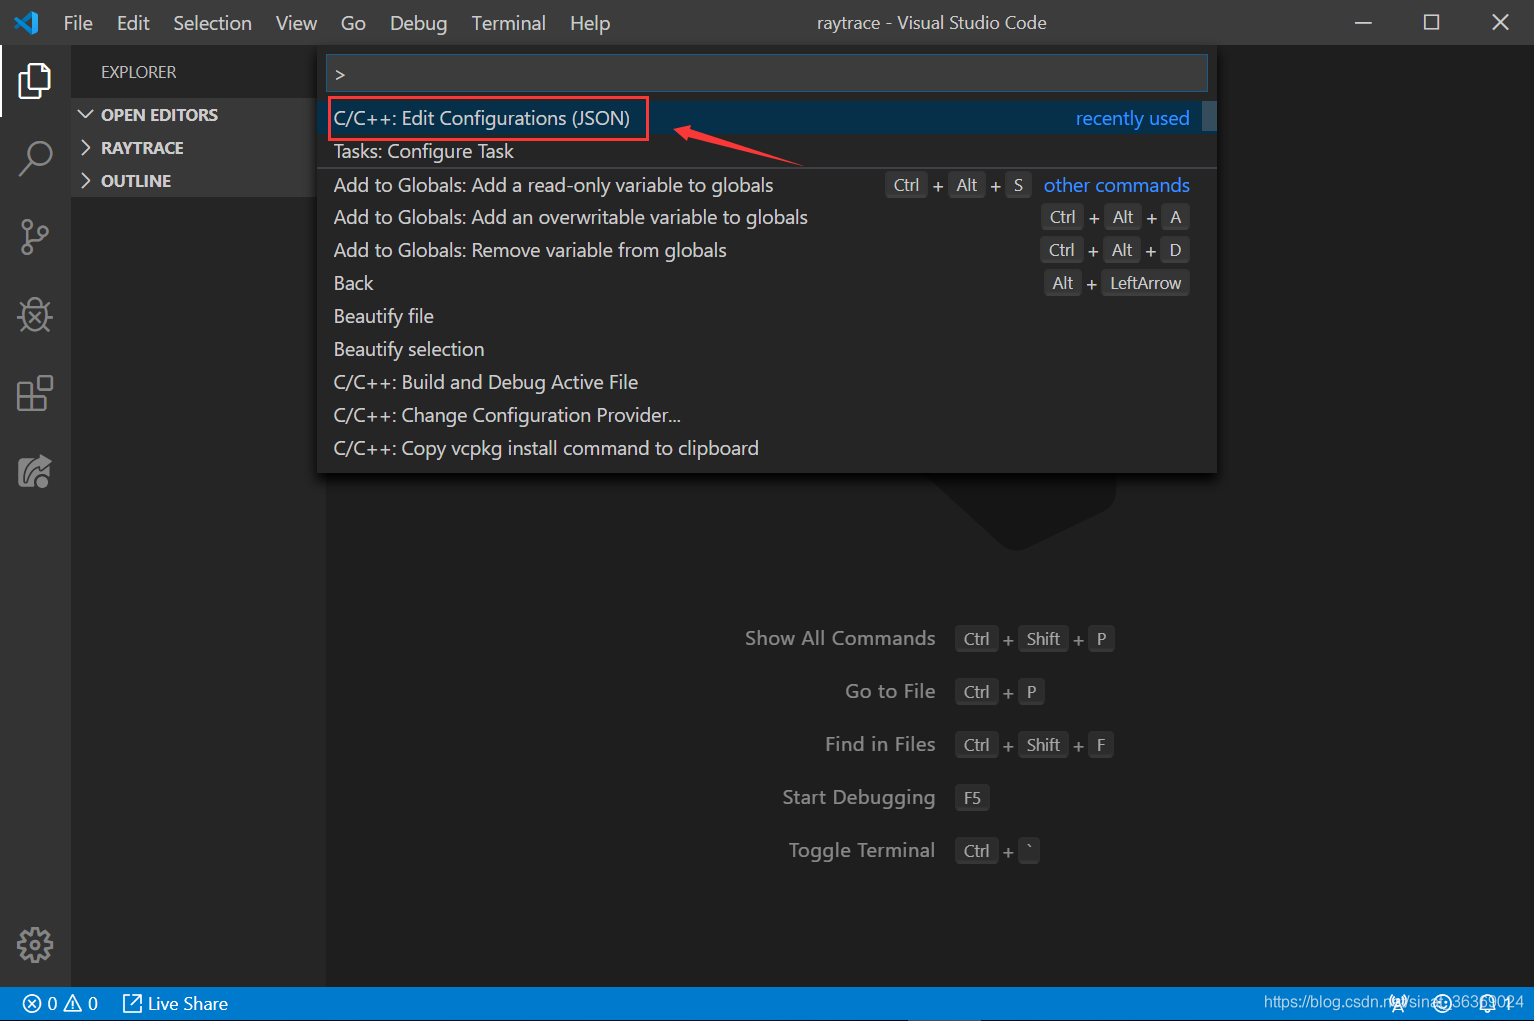1534x1021 pixels.
Task: Open the File menu
Action: point(78,23)
